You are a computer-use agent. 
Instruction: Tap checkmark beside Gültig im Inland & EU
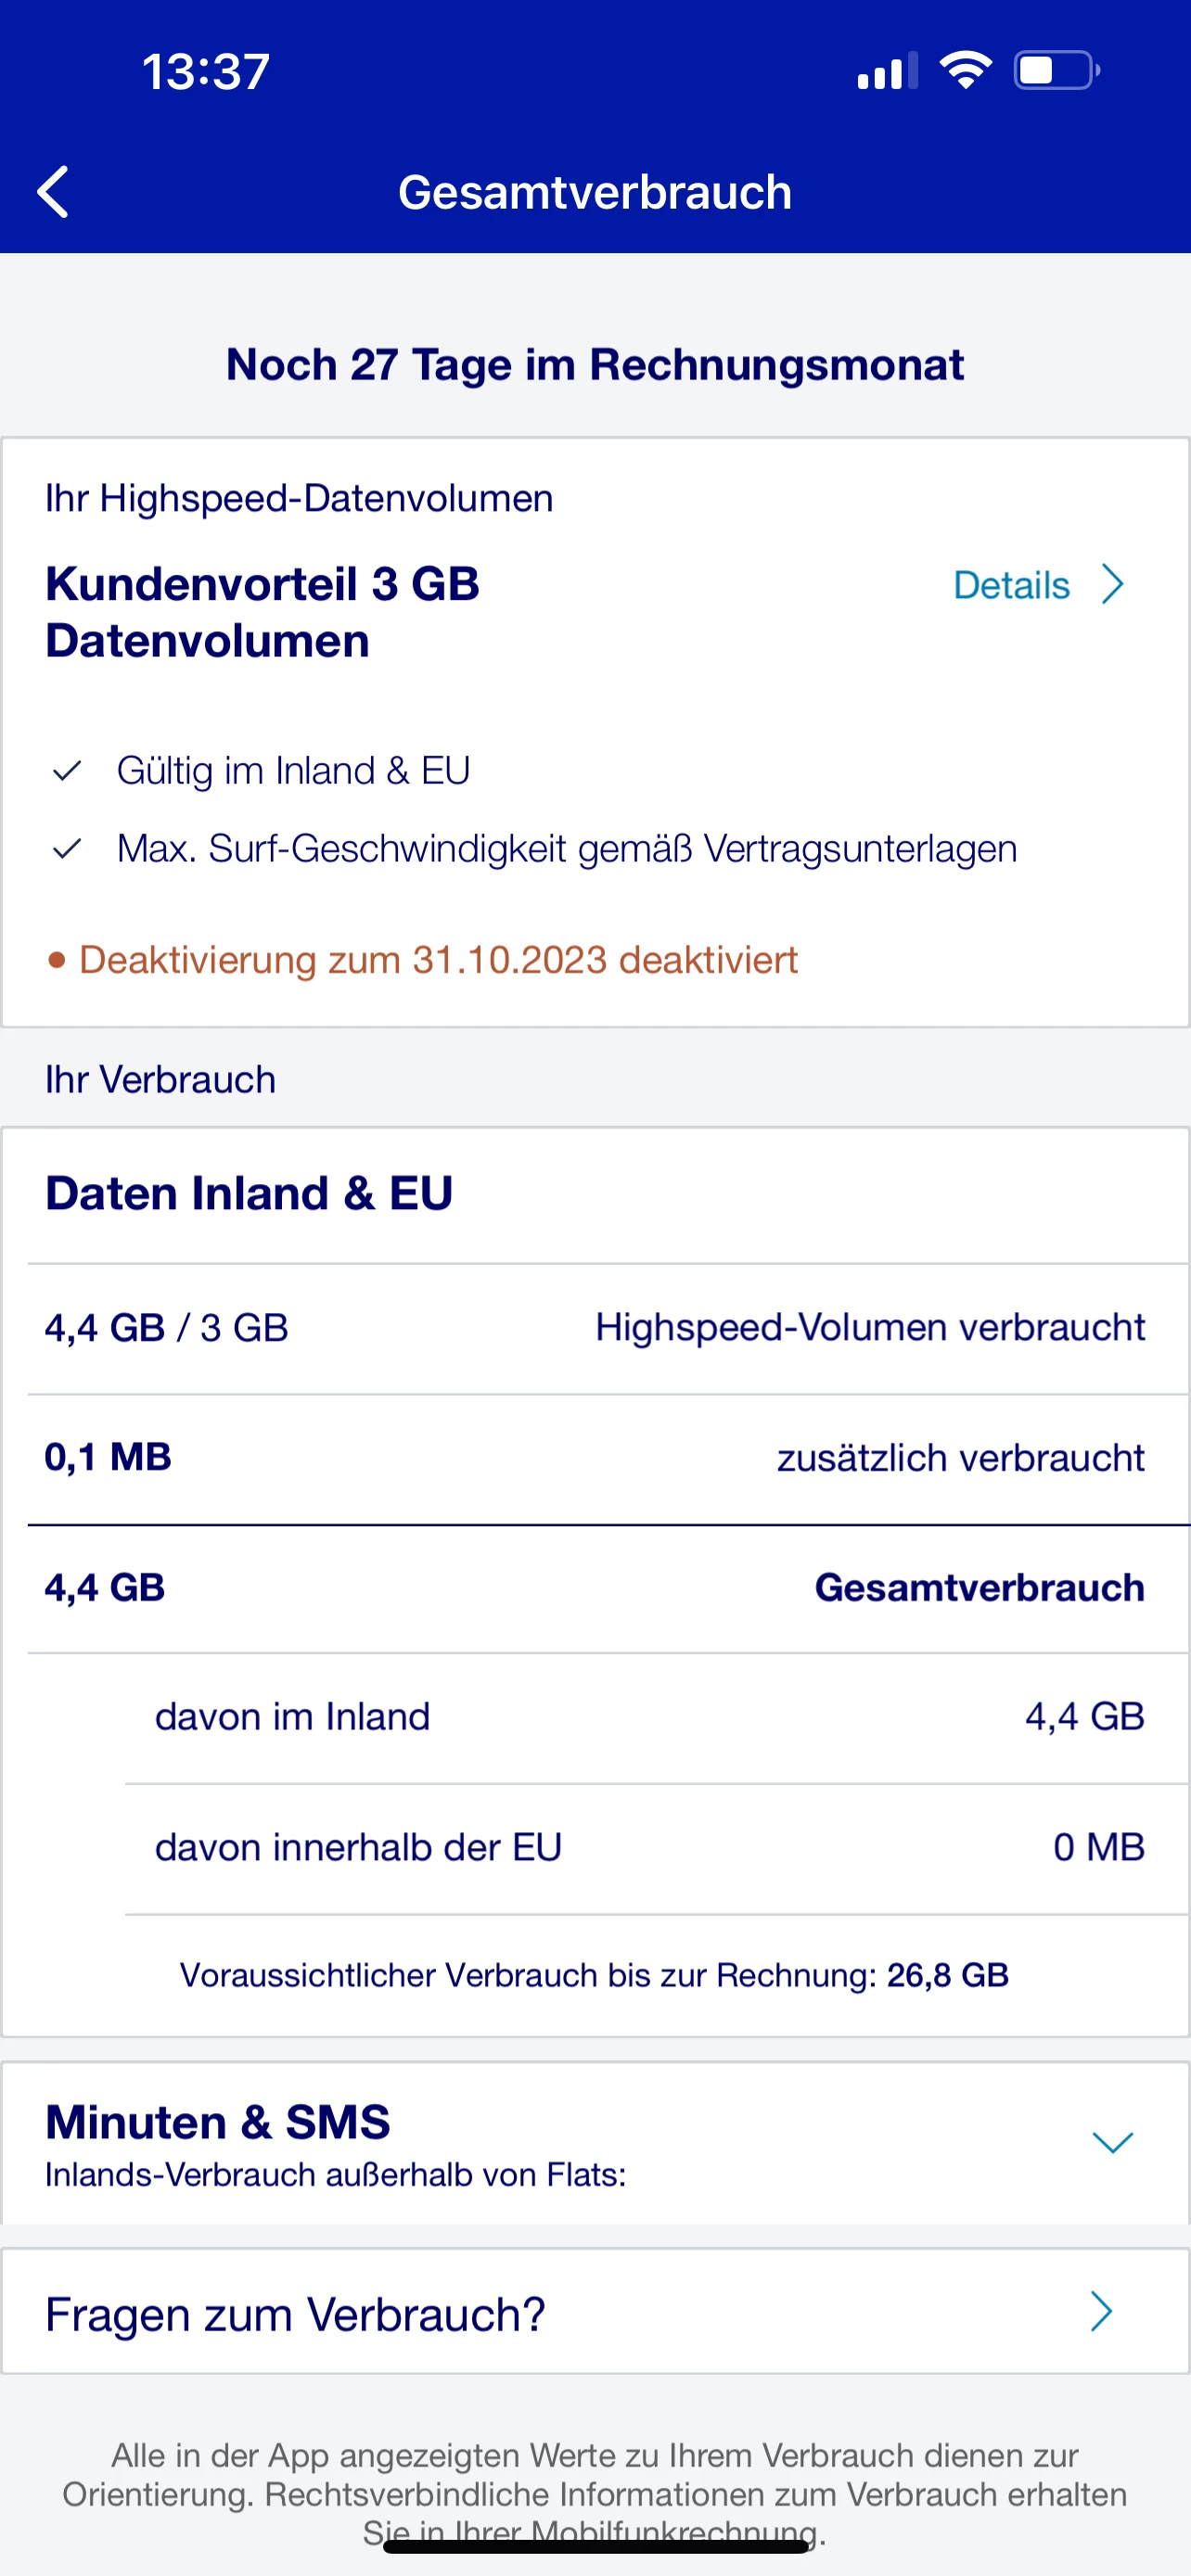click(x=67, y=771)
